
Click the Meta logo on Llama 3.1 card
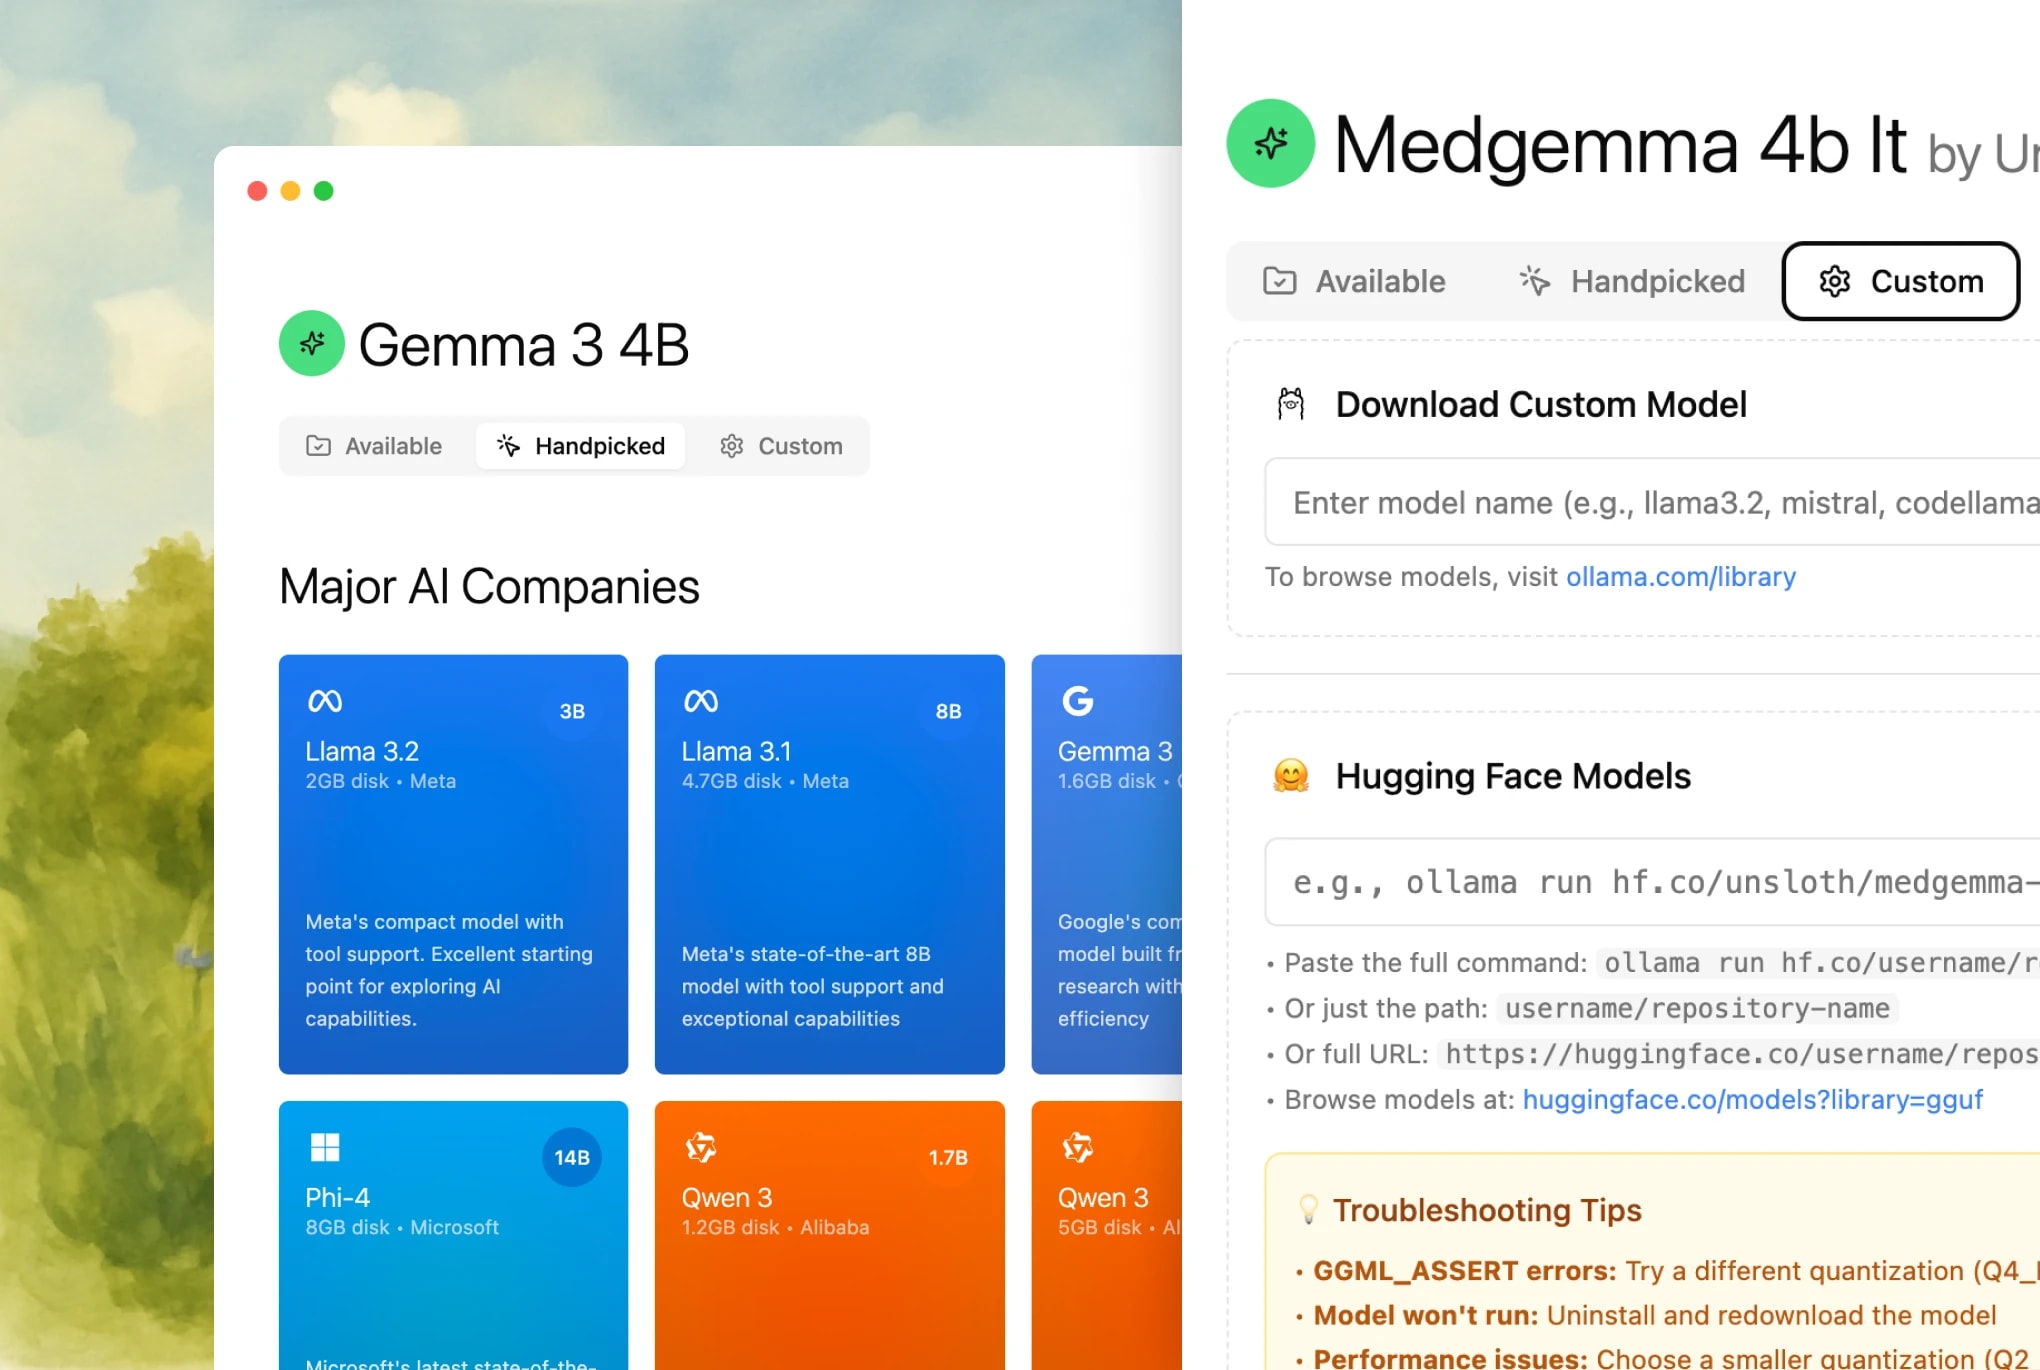coord(701,701)
